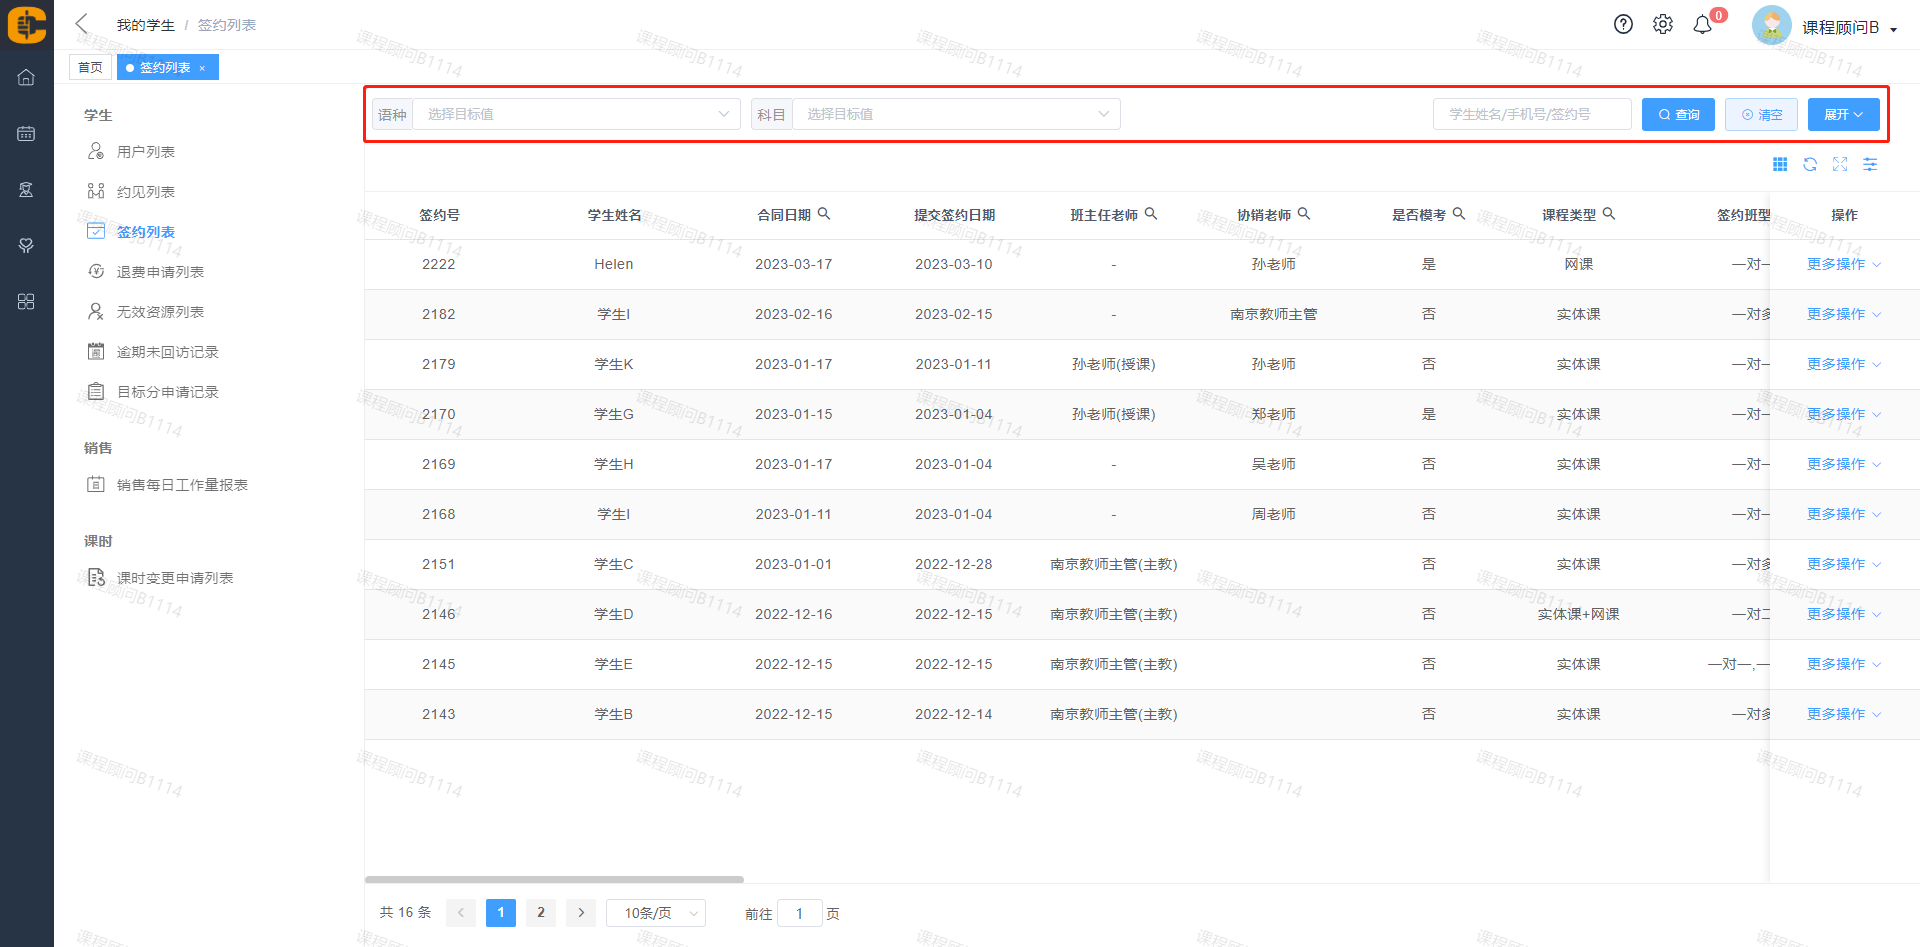Open 退费申请列表 in the sidebar
This screenshot has height=947, width=1920.
click(x=160, y=272)
